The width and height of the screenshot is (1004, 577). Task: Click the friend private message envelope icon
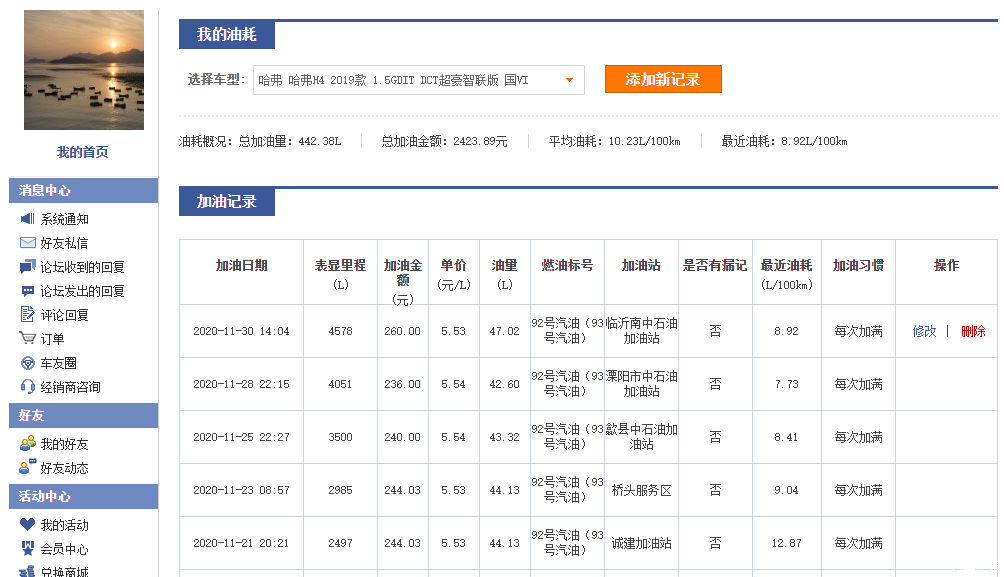tap(27, 243)
